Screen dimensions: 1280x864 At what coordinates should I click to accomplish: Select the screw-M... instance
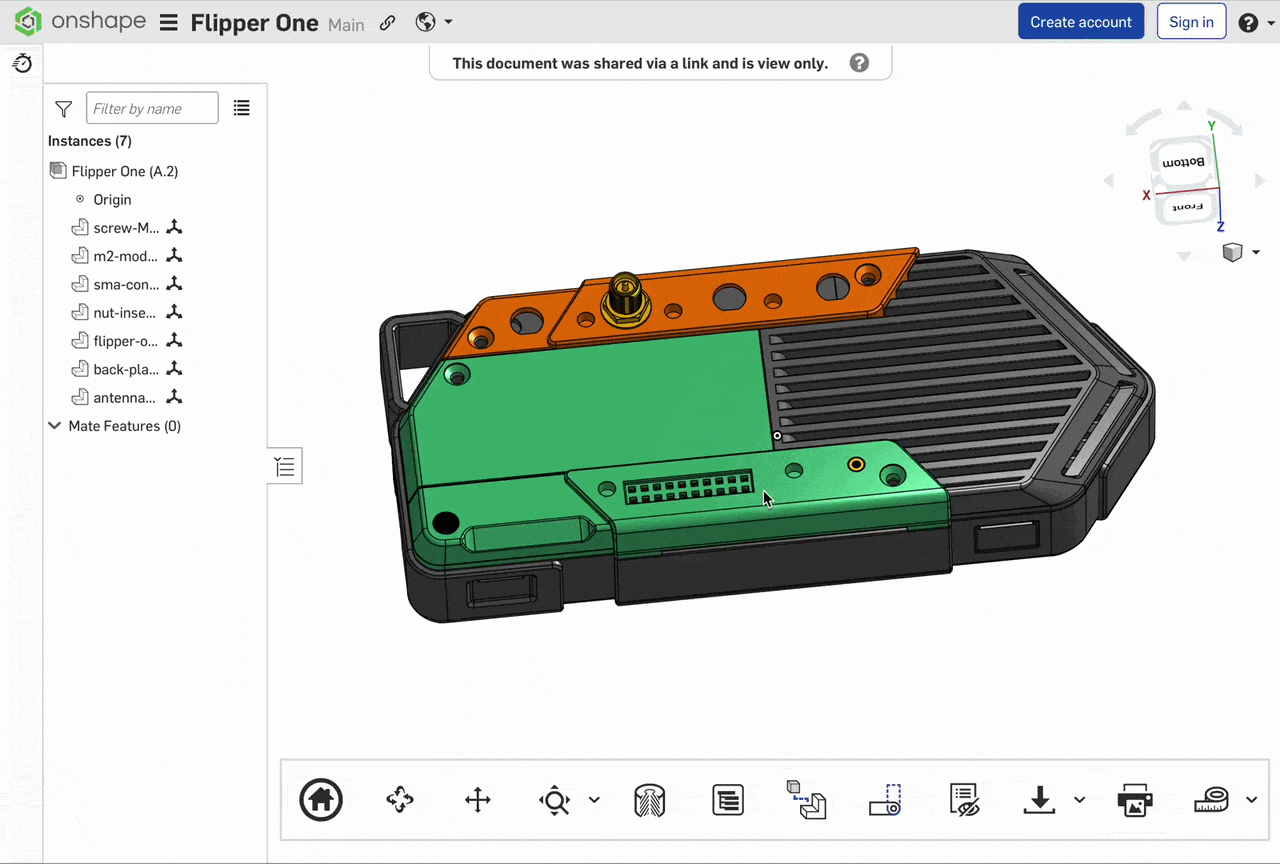coord(126,228)
